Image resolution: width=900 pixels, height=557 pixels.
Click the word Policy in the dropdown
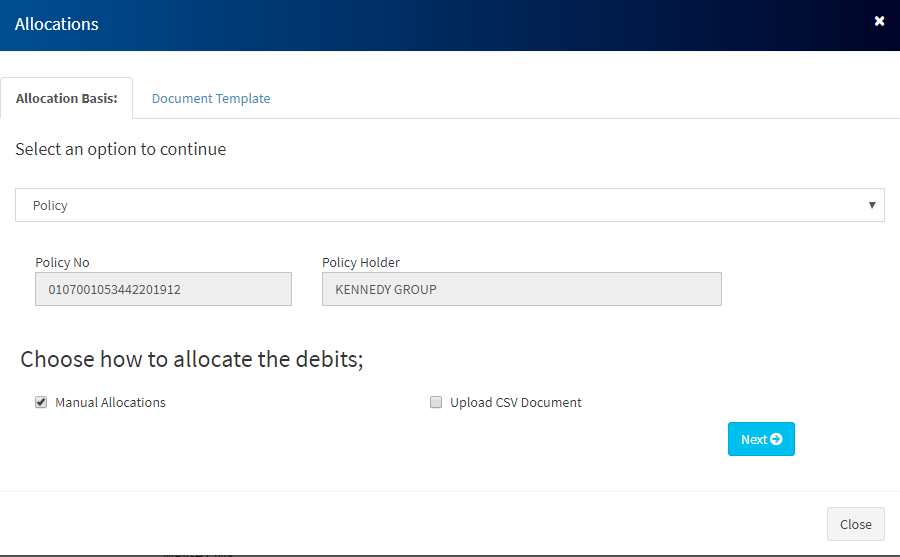pos(50,205)
